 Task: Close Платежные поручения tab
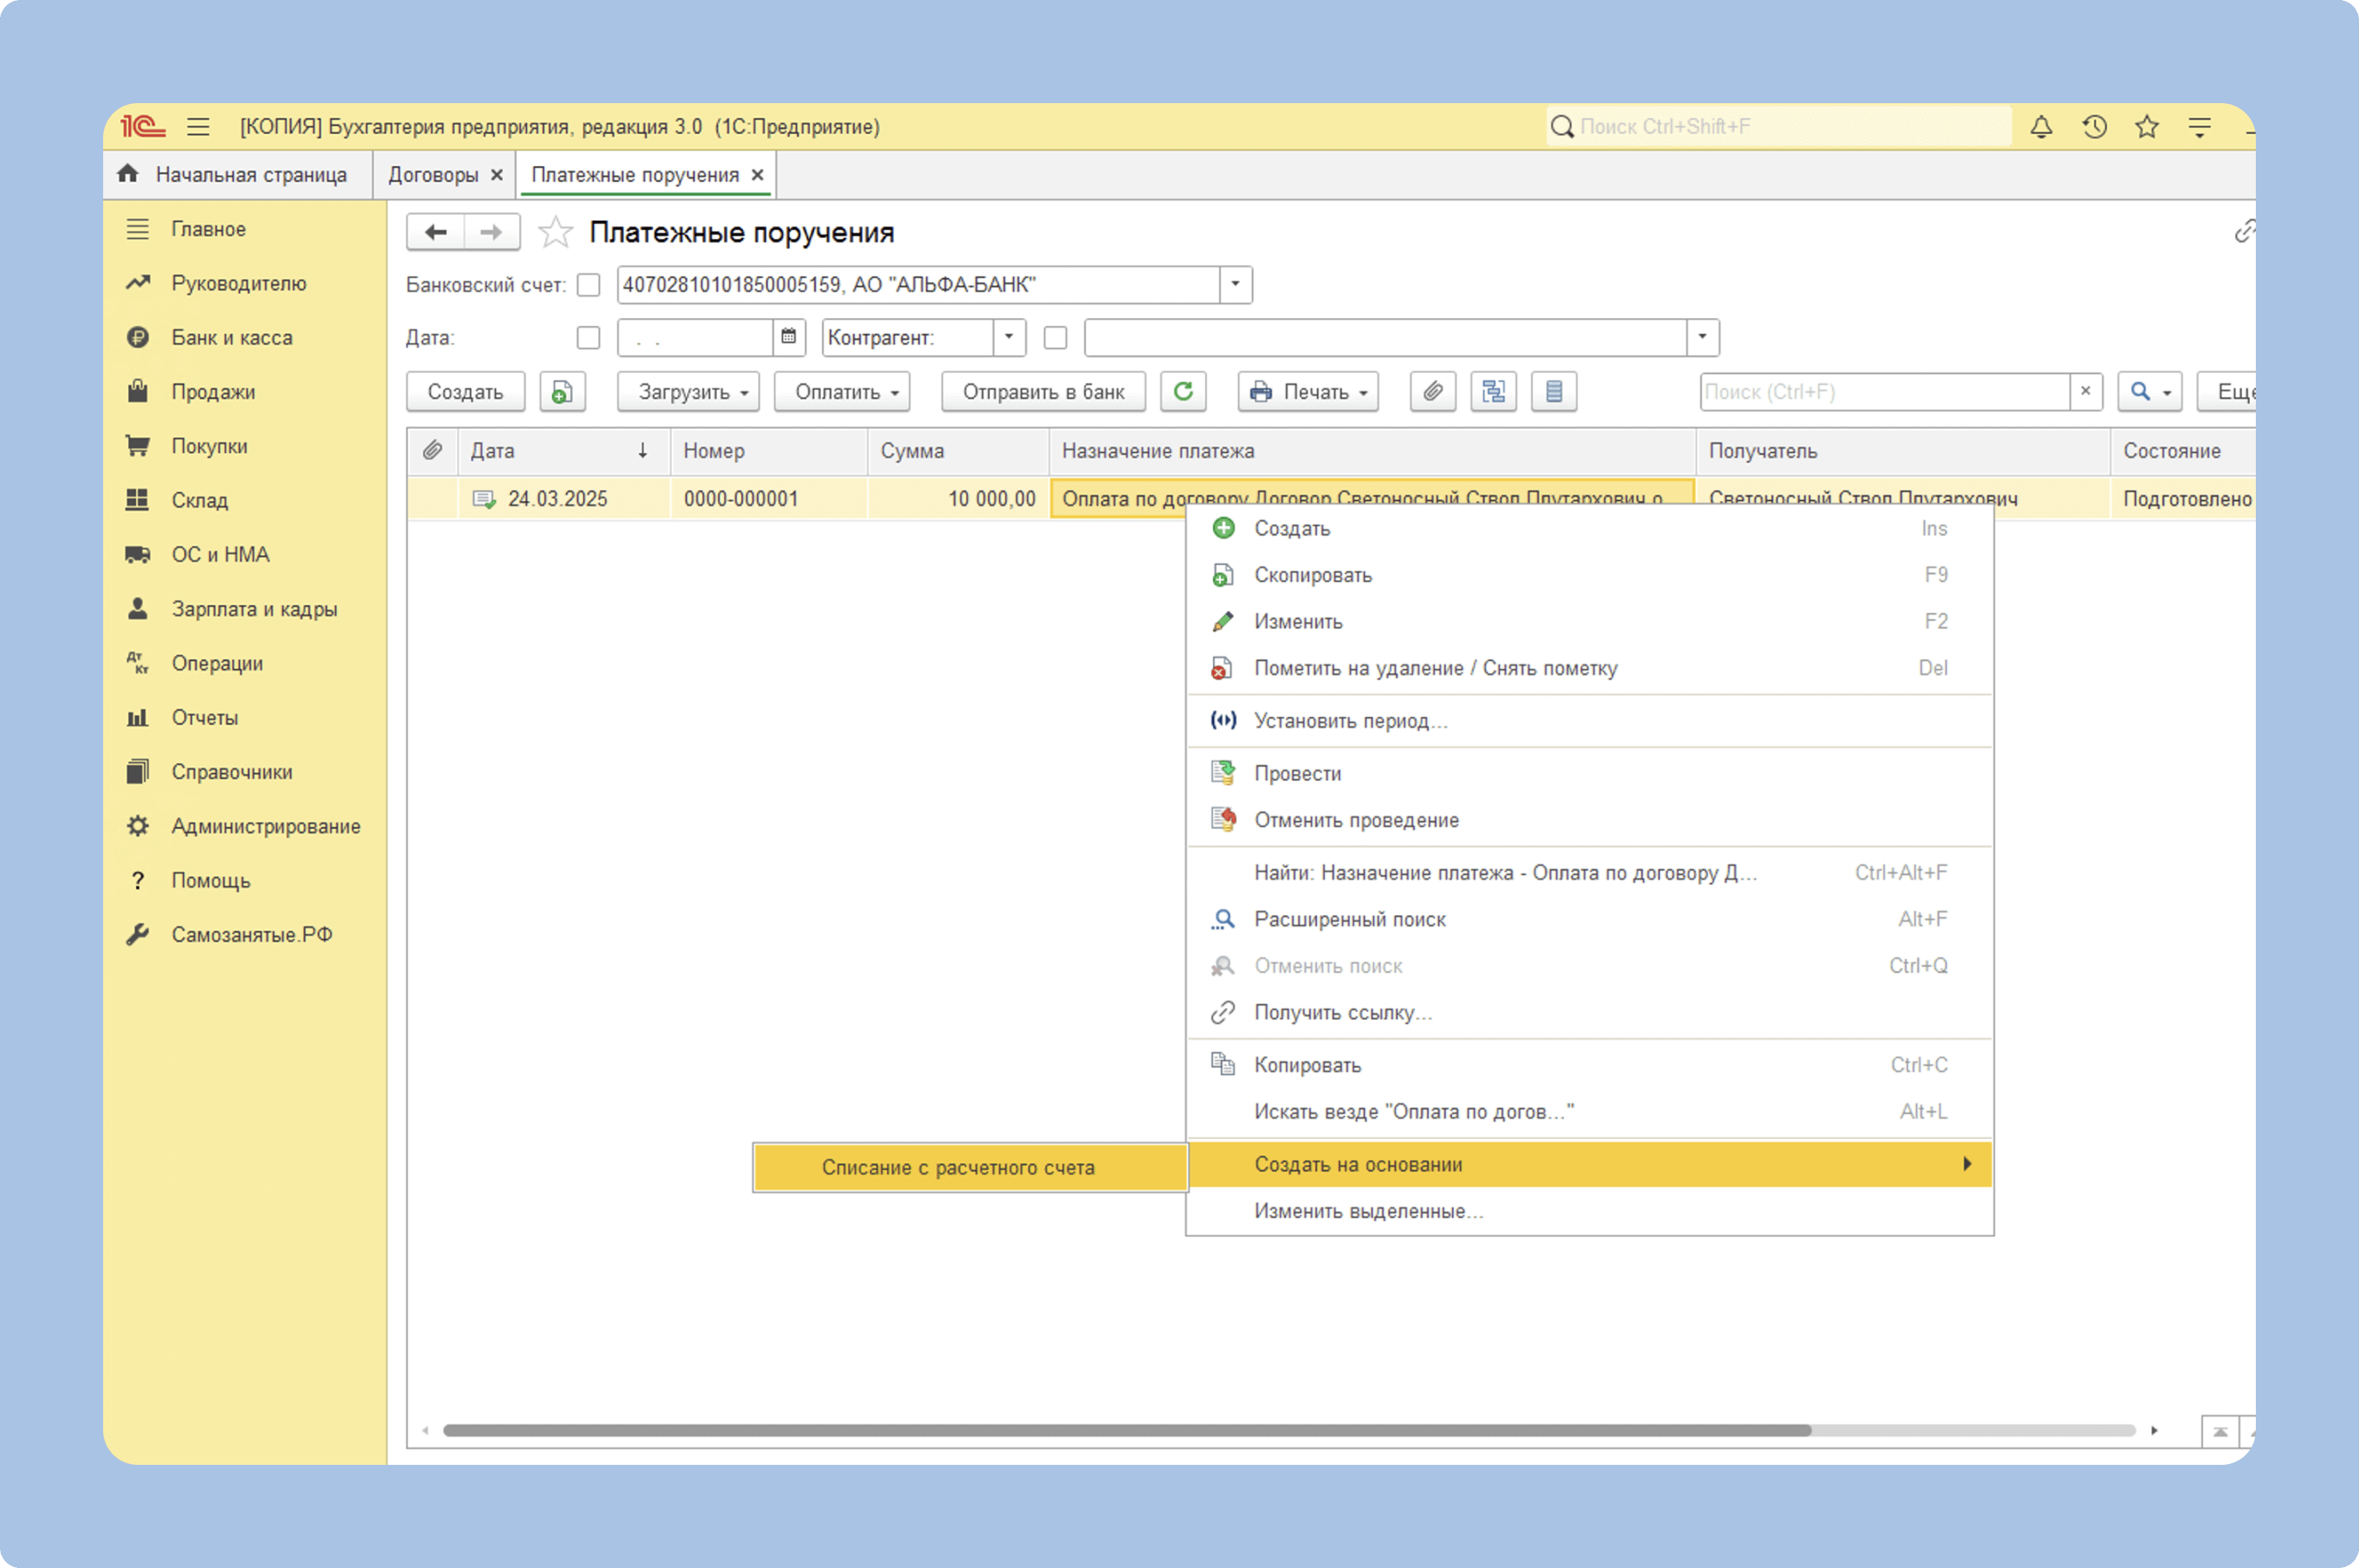click(x=758, y=175)
